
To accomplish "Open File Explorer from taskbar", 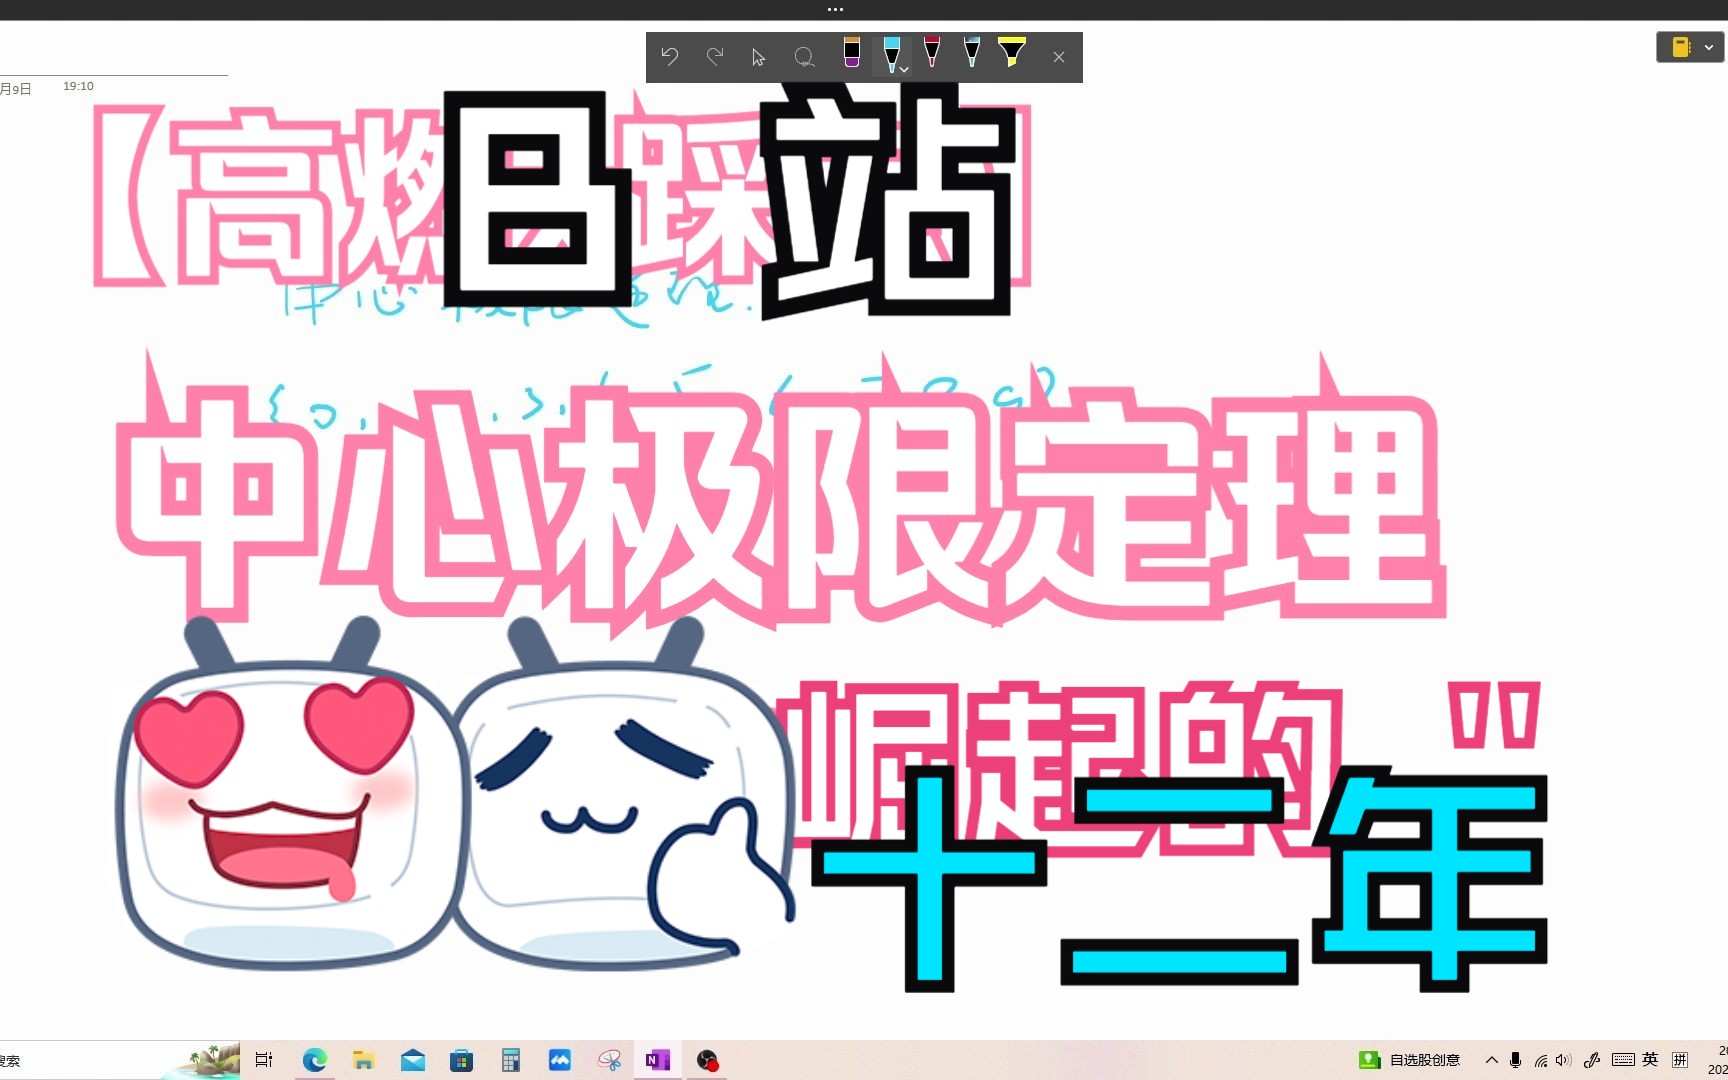I will (x=363, y=1060).
